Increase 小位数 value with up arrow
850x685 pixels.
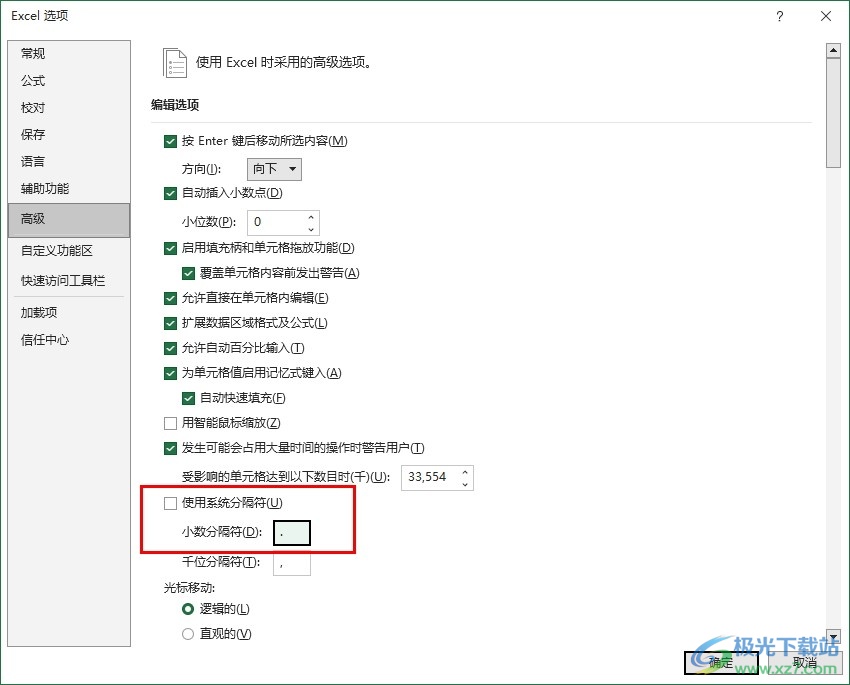point(311,217)
